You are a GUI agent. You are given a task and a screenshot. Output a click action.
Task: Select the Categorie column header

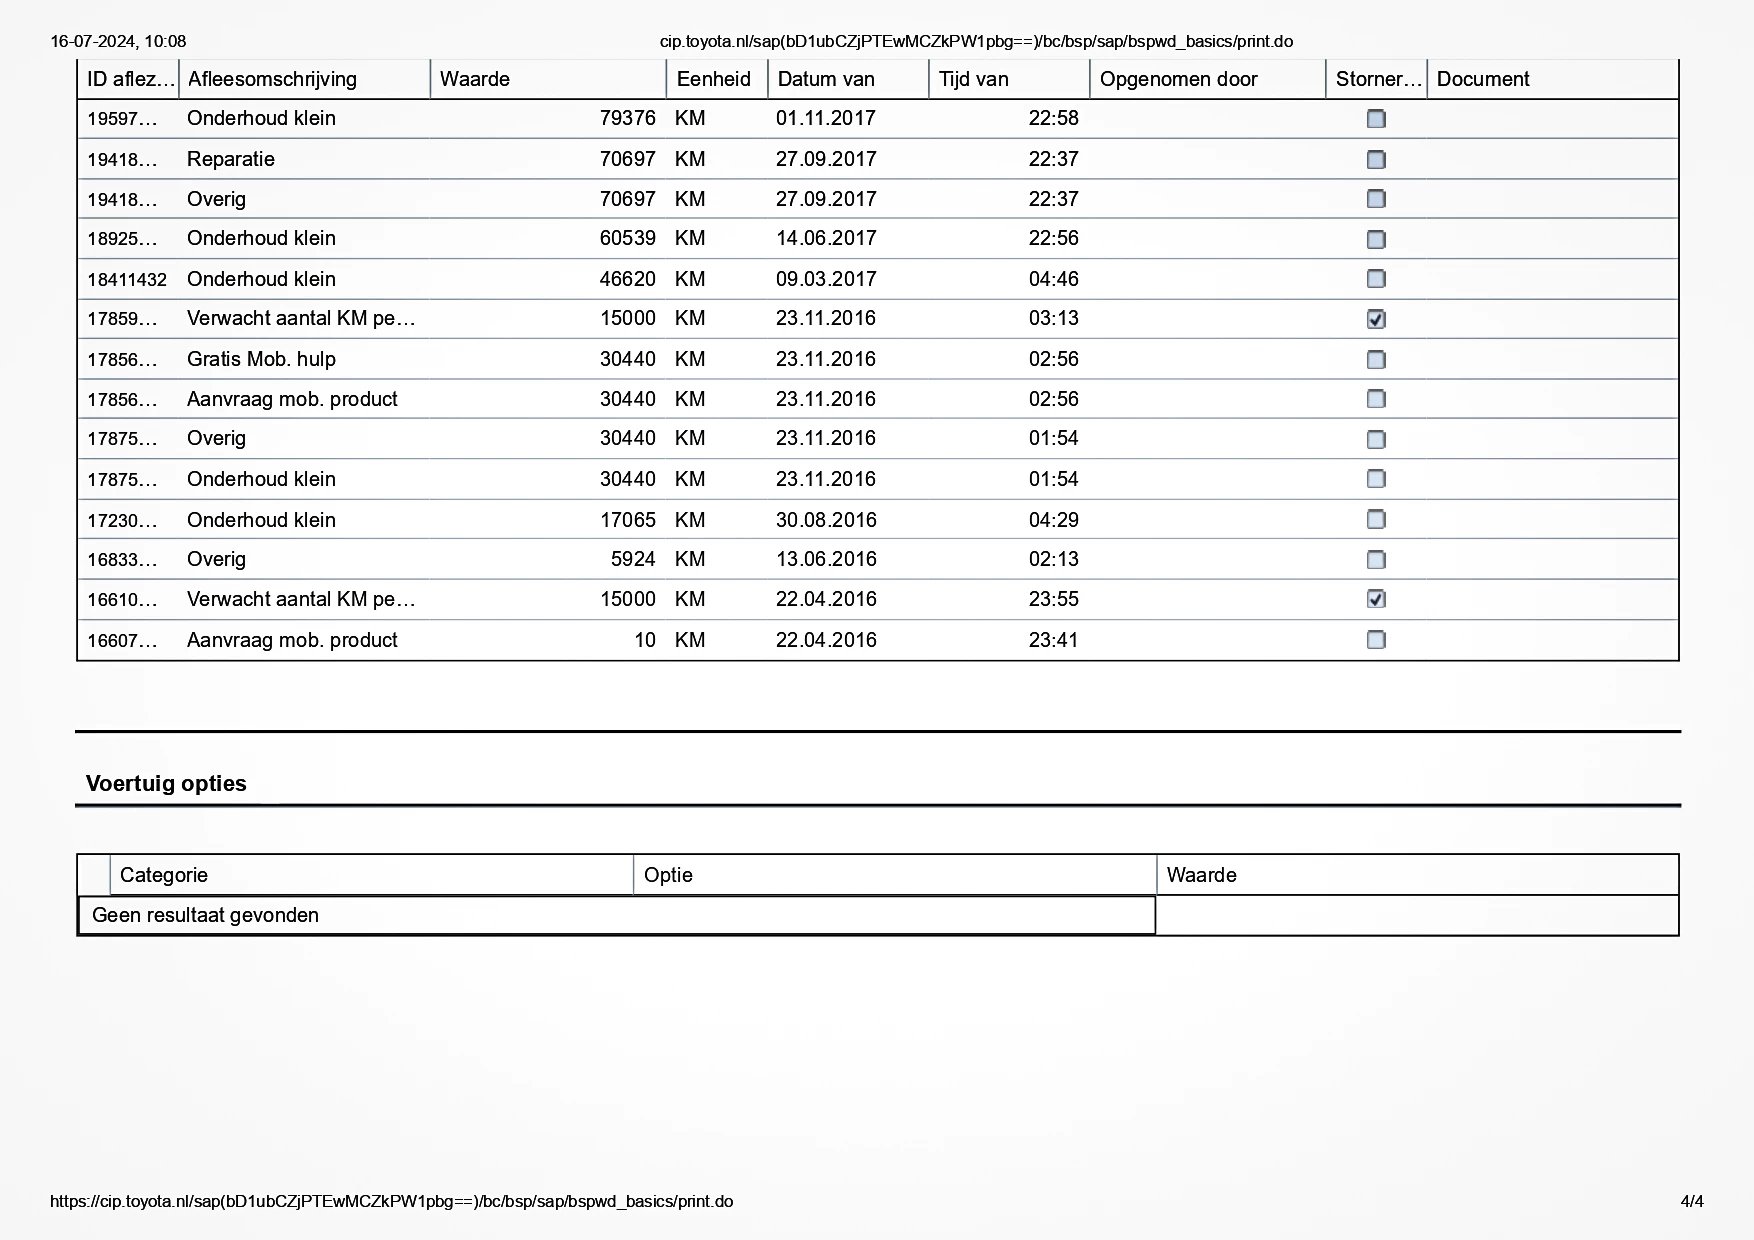tap(371, 875)
